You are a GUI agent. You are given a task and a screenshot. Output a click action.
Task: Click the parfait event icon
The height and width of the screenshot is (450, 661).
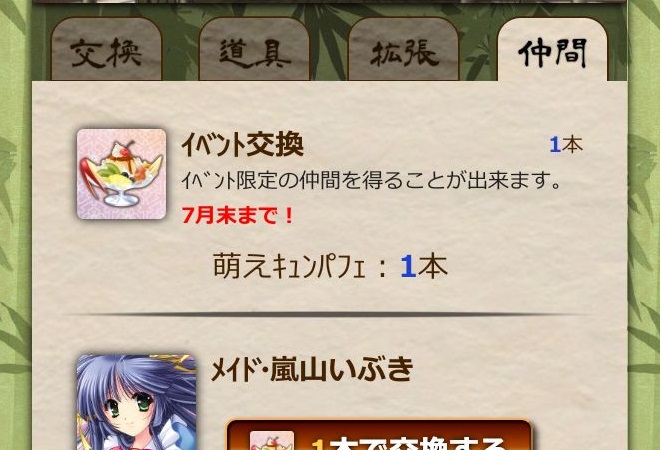tap(121, 174)
